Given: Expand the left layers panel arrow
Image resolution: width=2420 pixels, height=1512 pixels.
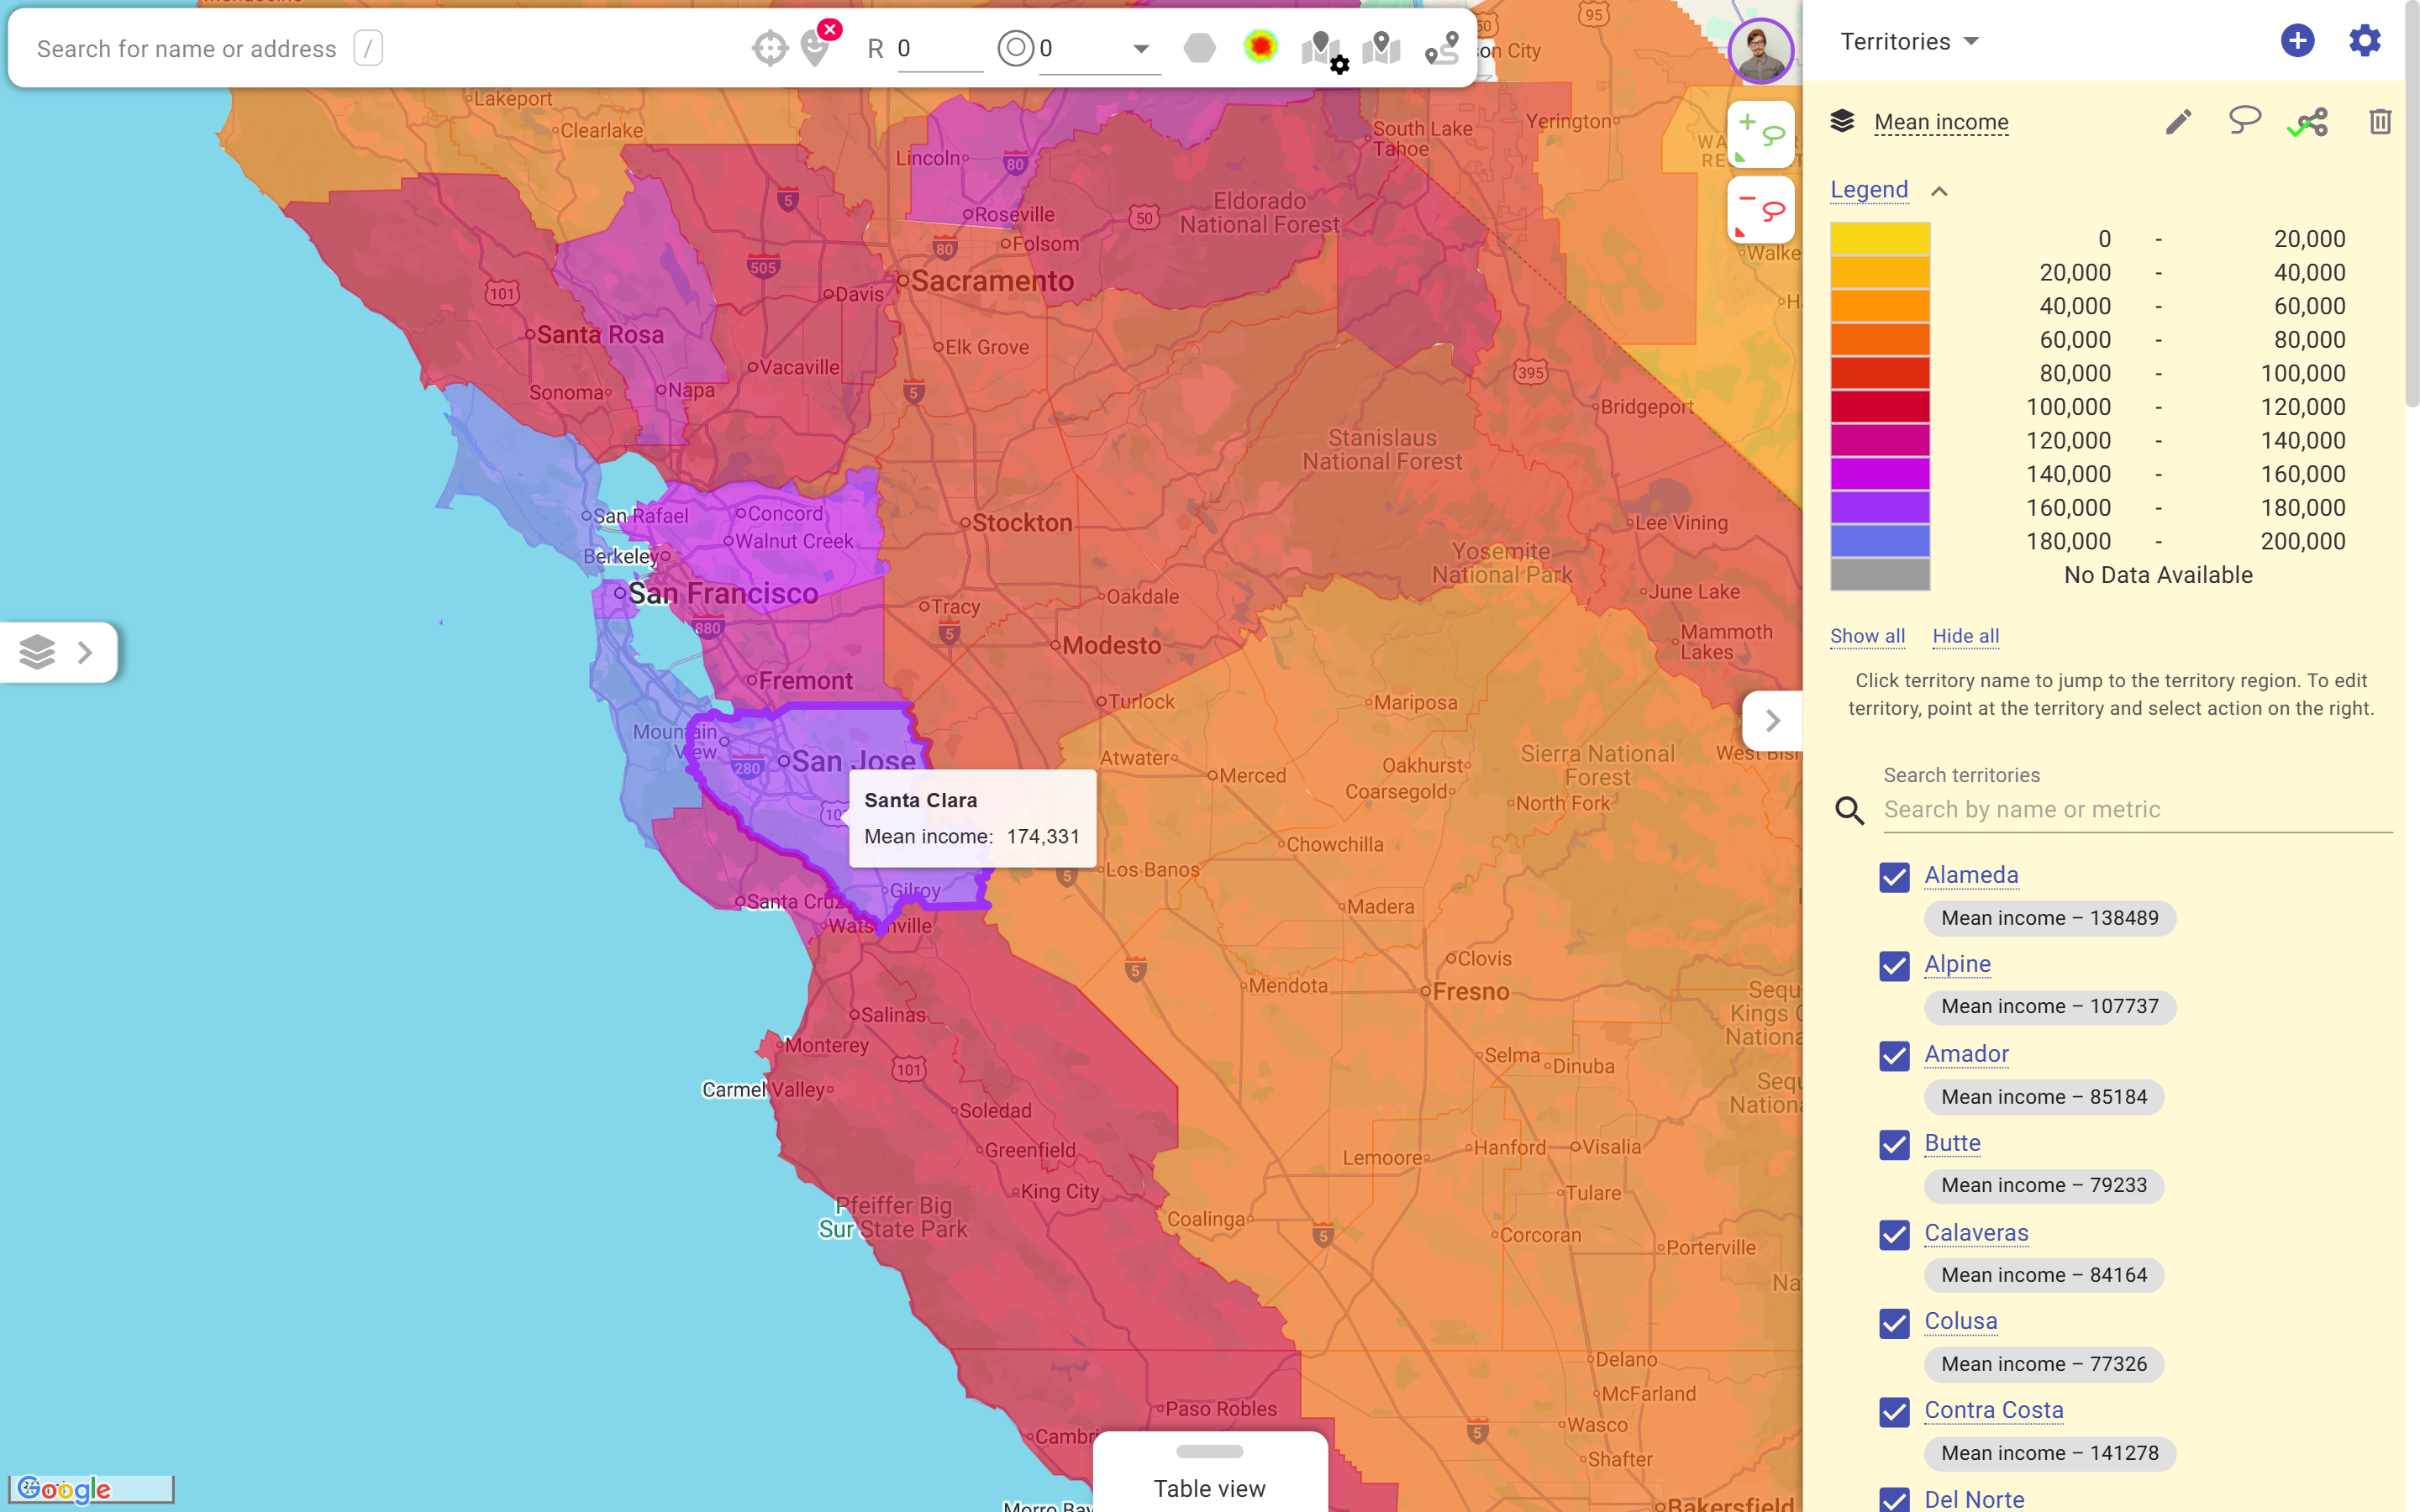Looking at the screenshot, I should pyautogui.click(x=85, y=652).
